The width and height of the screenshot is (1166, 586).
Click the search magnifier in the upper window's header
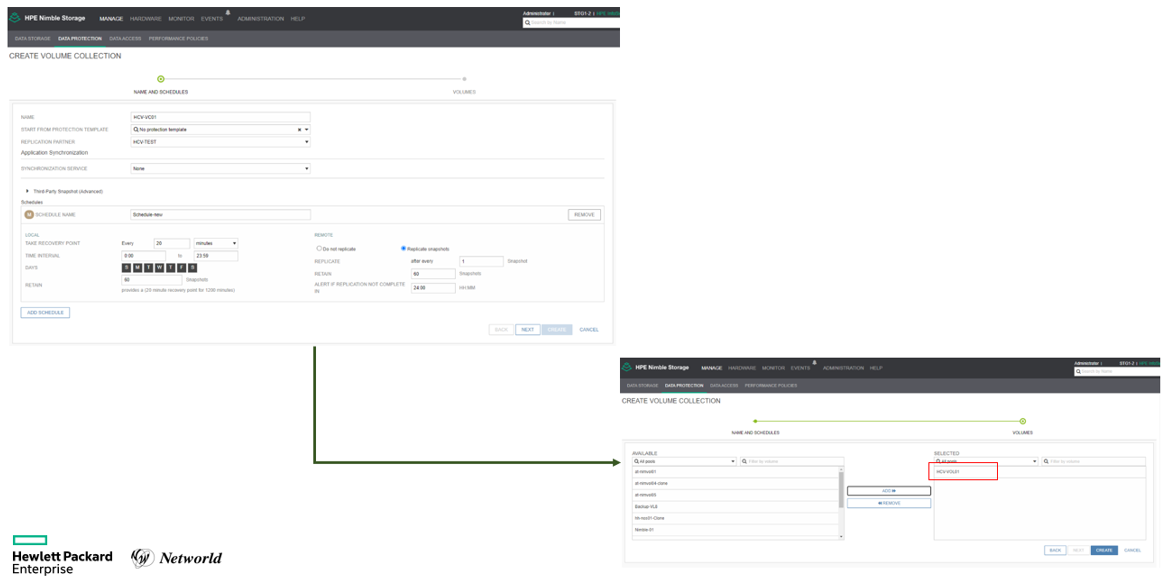[x=528, y=23]
